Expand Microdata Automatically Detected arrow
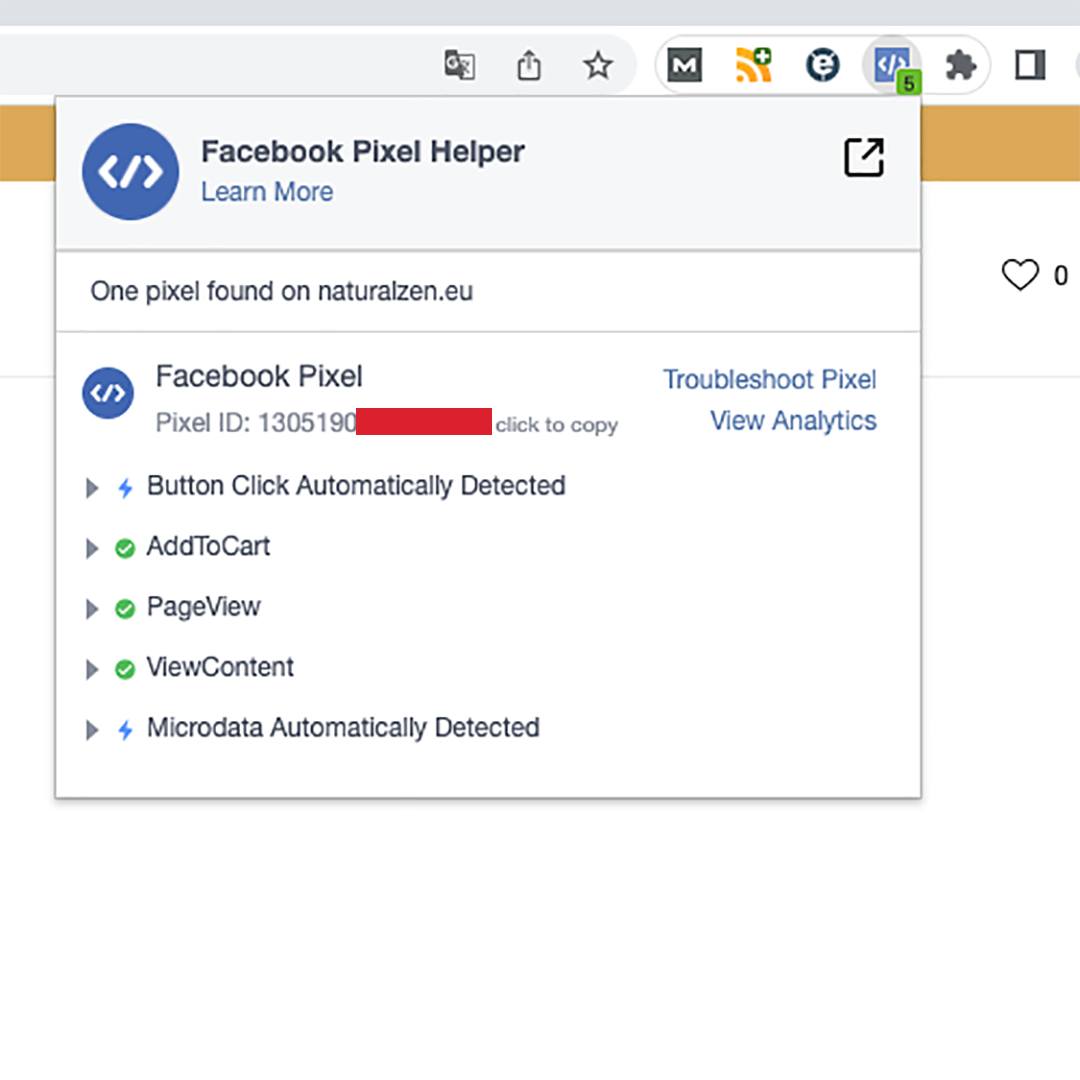The image size is (1080, 1080). [x=92, y=729]
